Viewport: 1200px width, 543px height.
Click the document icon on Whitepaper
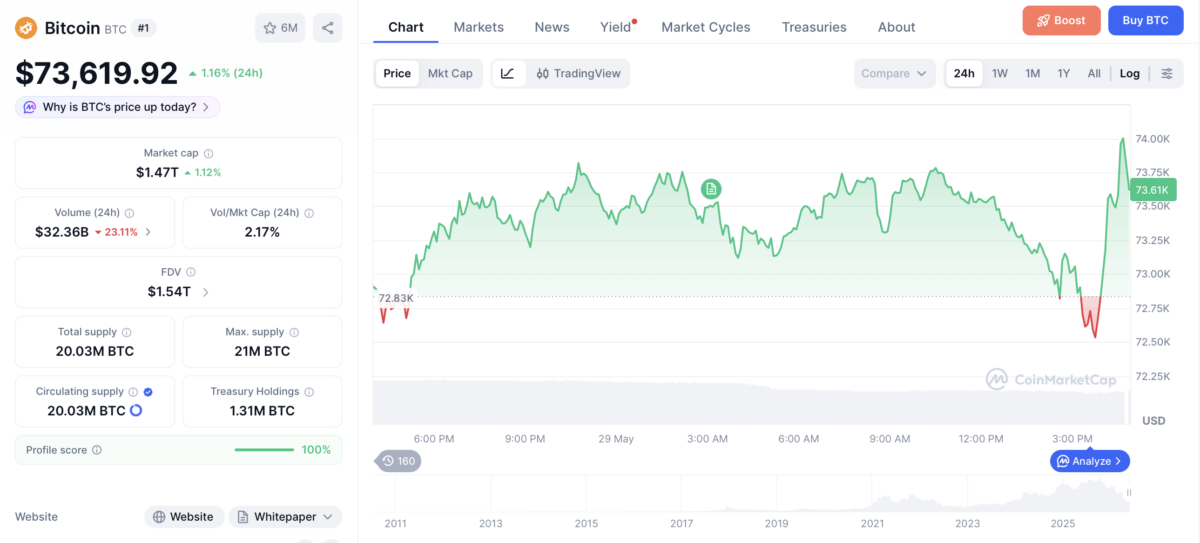(x=243, y=517)
